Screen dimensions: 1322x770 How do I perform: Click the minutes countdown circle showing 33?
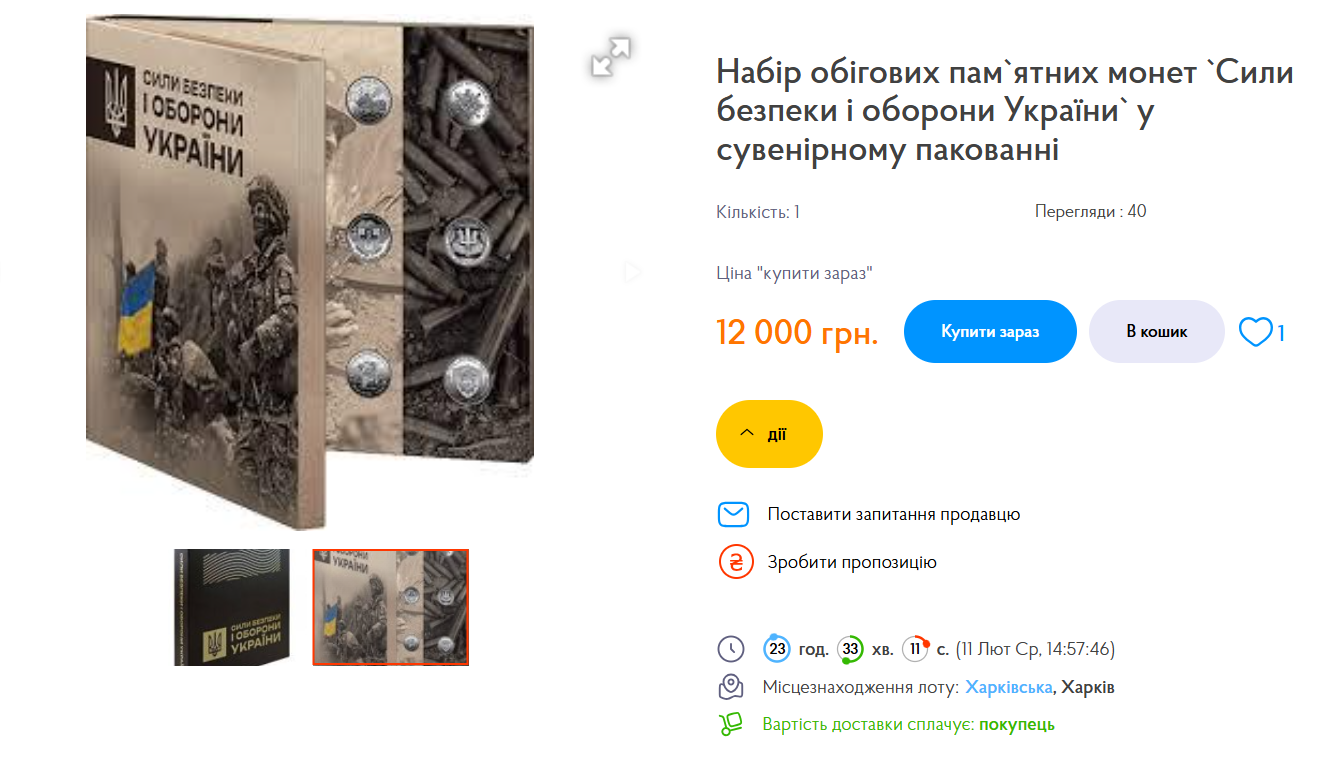[851, 649]
